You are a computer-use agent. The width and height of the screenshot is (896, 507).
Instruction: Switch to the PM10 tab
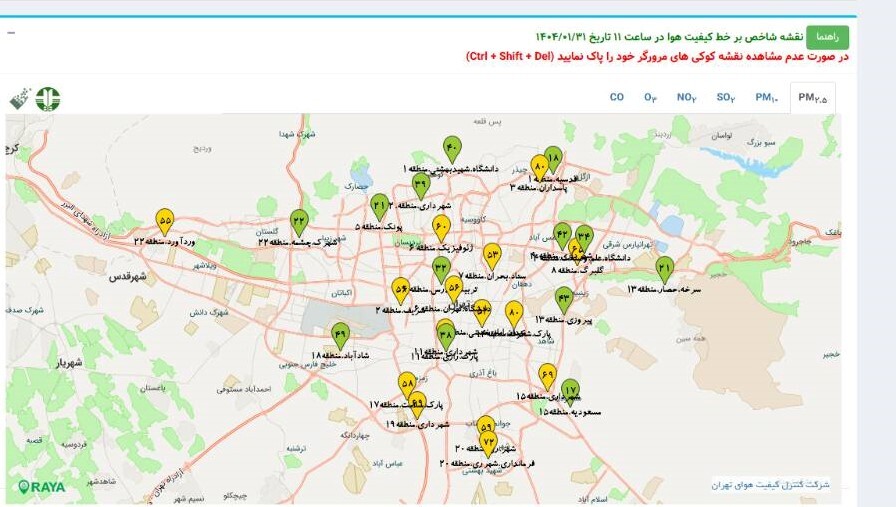click(x=766, y=97)
